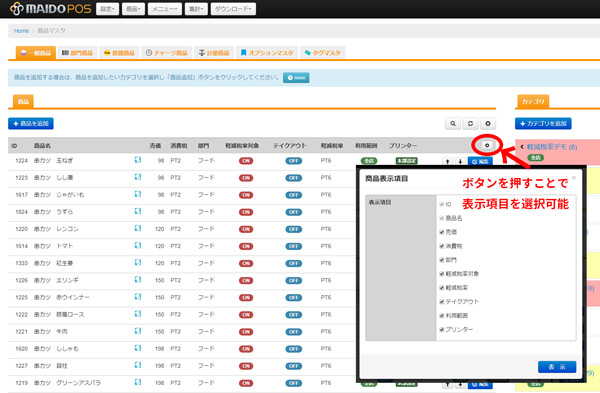
Task: Open the gear settings button beside refresh
Action: 488,124
